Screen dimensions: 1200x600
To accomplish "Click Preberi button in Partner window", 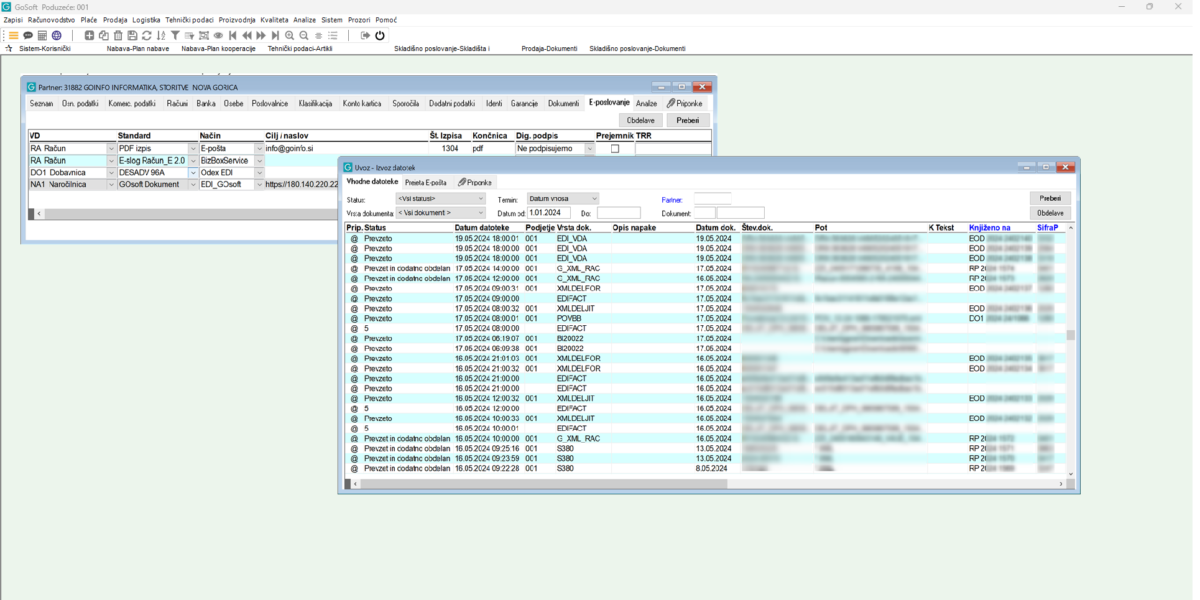I will coord(688,121).
